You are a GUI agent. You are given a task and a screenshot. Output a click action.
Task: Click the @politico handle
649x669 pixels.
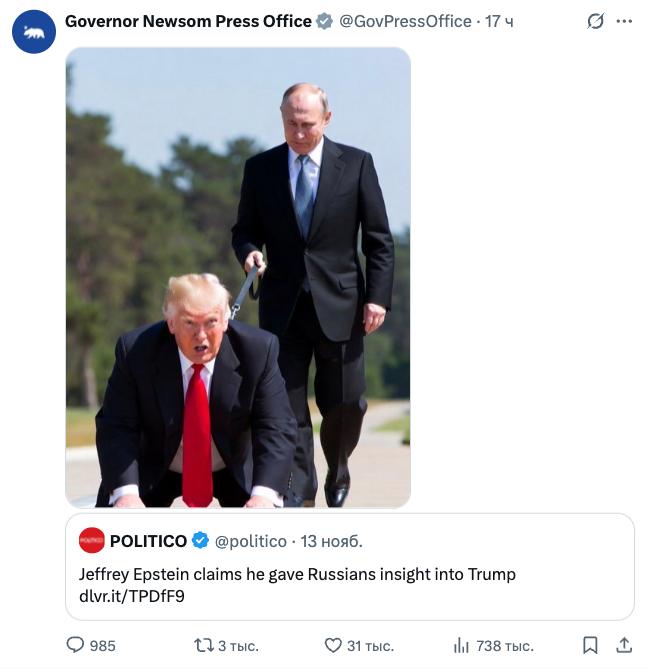coord(251,541)
